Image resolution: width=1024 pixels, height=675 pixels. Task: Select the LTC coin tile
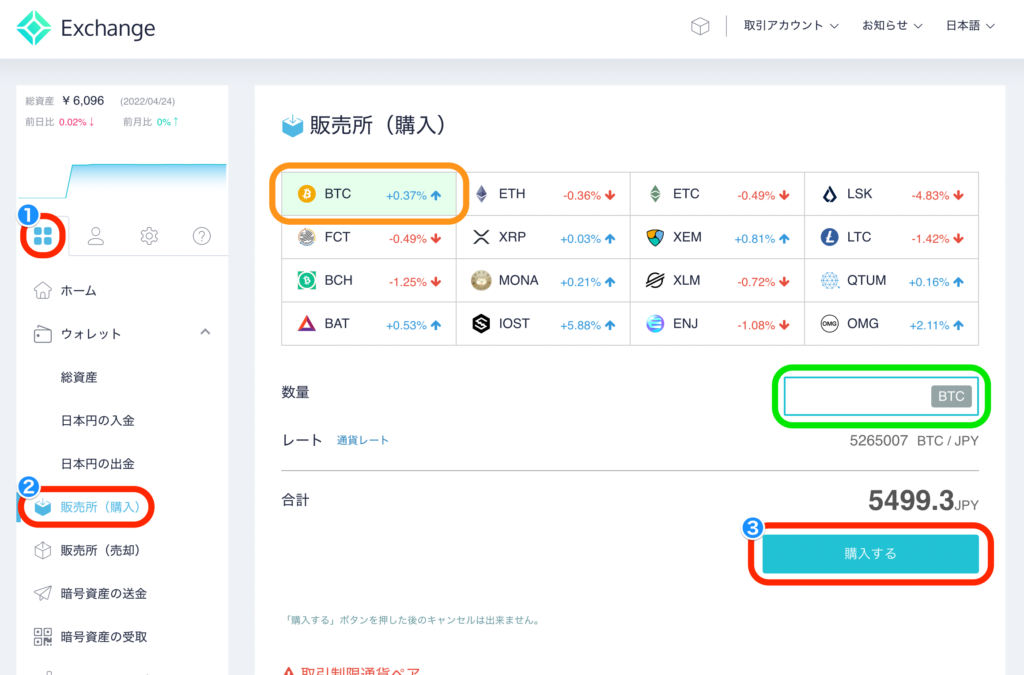tap(891, 237)
